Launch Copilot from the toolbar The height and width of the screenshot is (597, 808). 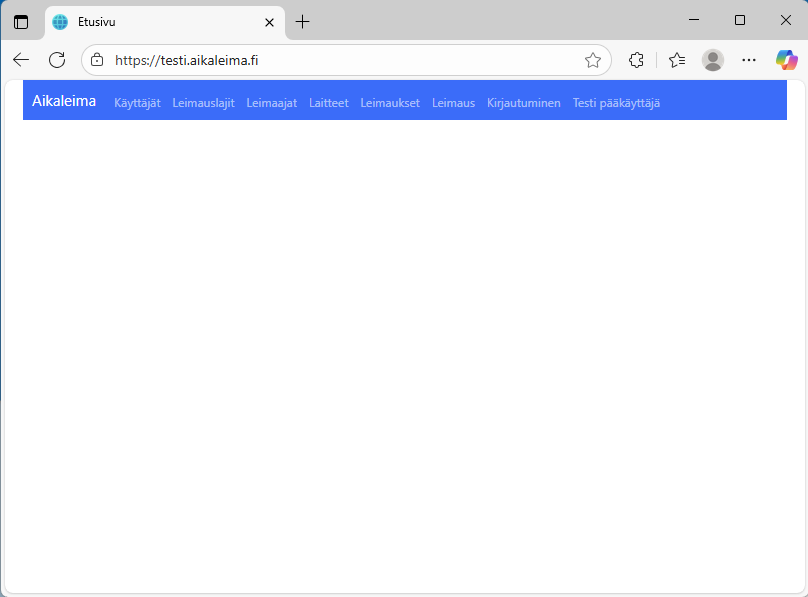point(787,60)
